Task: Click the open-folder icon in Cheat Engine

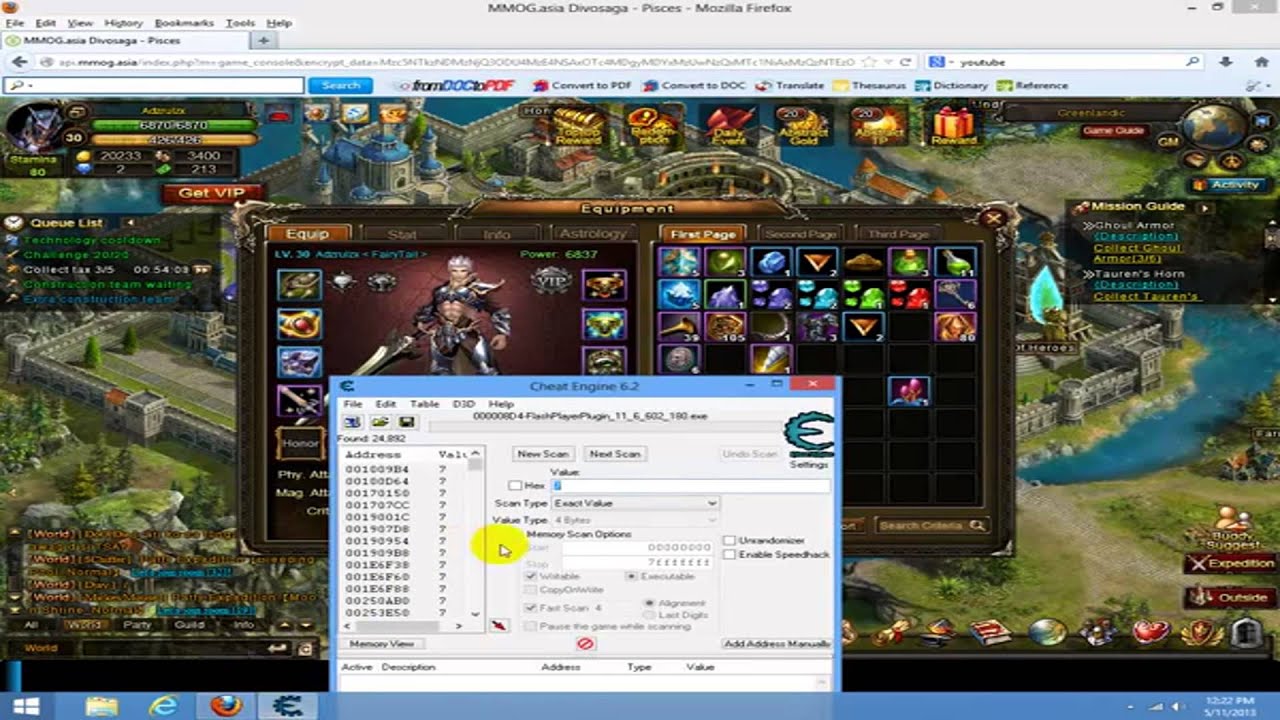Action: [x=380, y=422]
